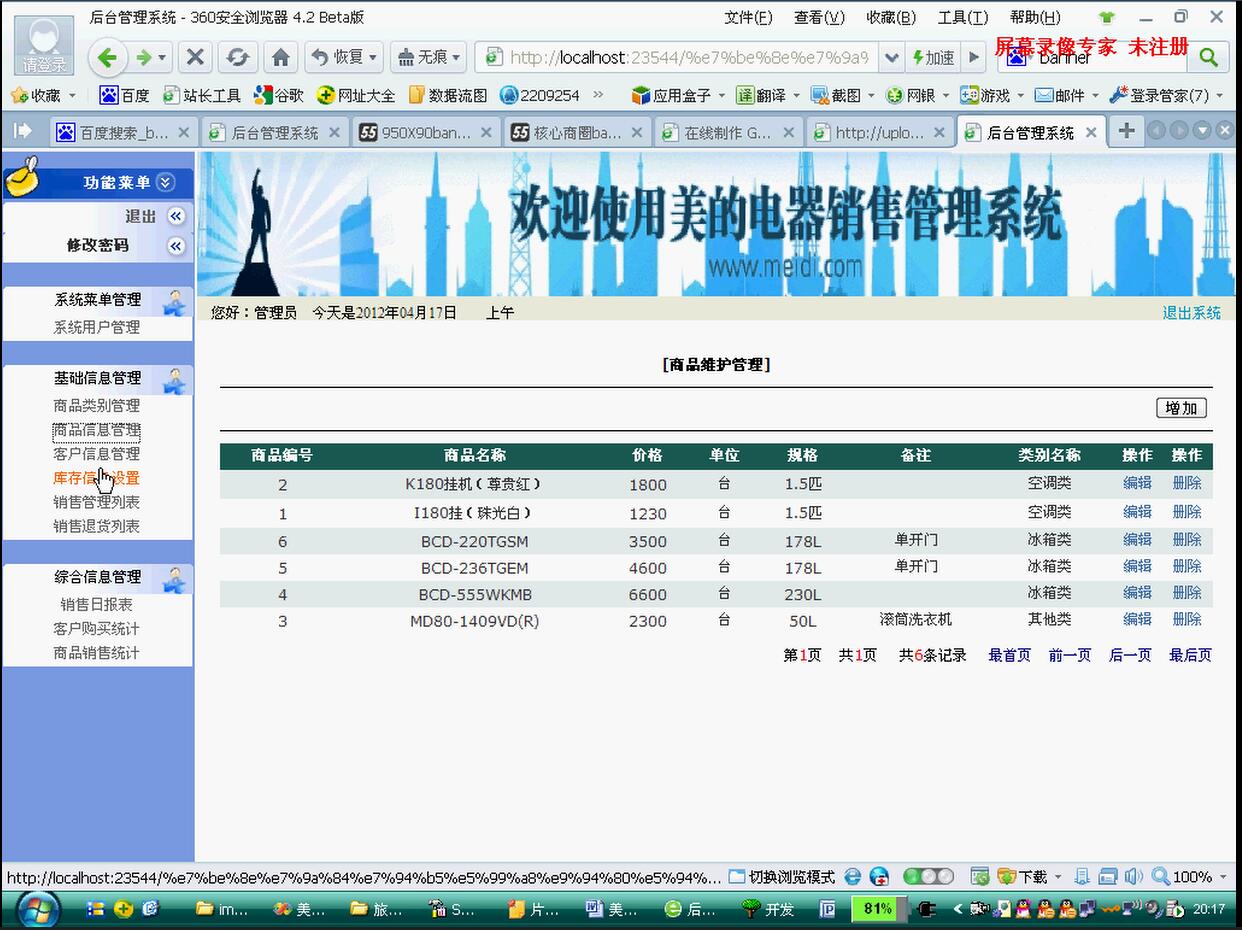Open the 下载 download manager
The image size is (1242, 930).
click(x=1024, y=877)
